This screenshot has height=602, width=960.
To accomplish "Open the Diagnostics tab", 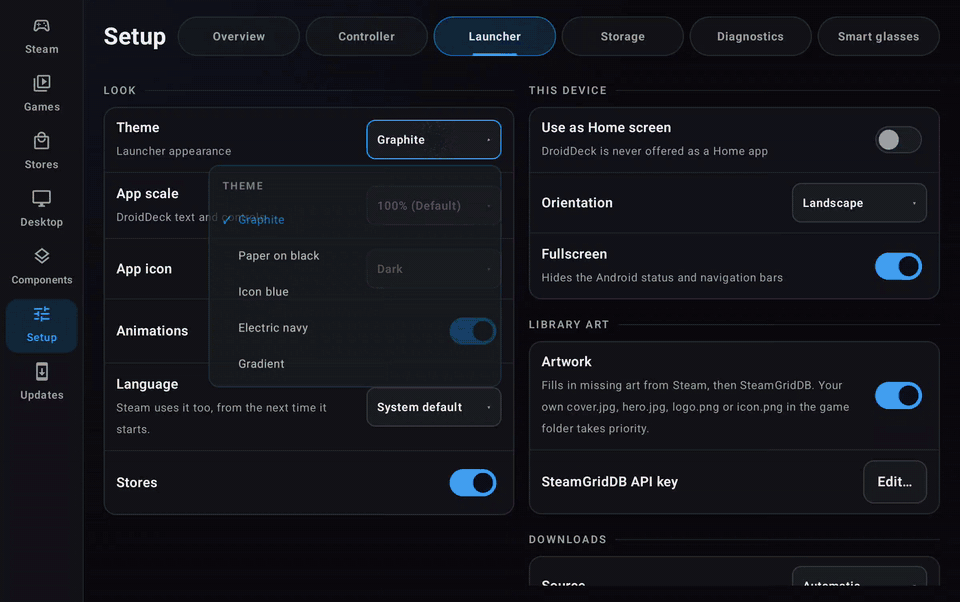I will point(751,36).
